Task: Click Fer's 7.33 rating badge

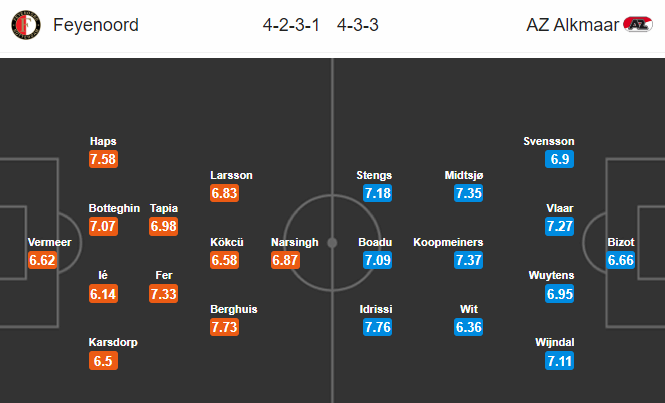Action: tap(163, 294)
